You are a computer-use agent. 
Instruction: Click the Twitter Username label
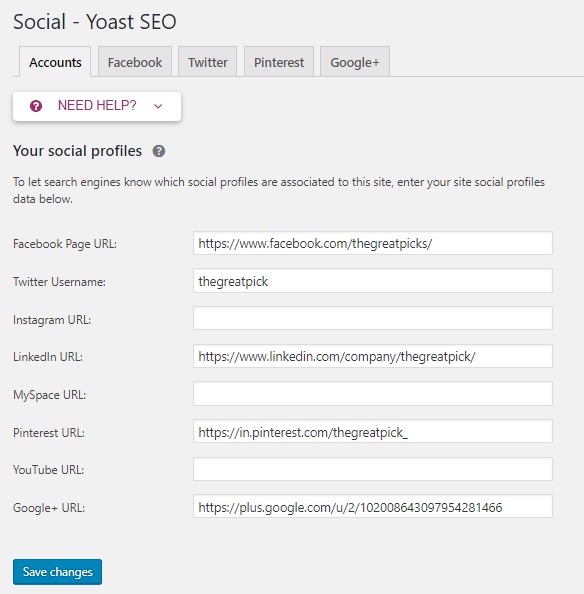[x=59, y=282]
